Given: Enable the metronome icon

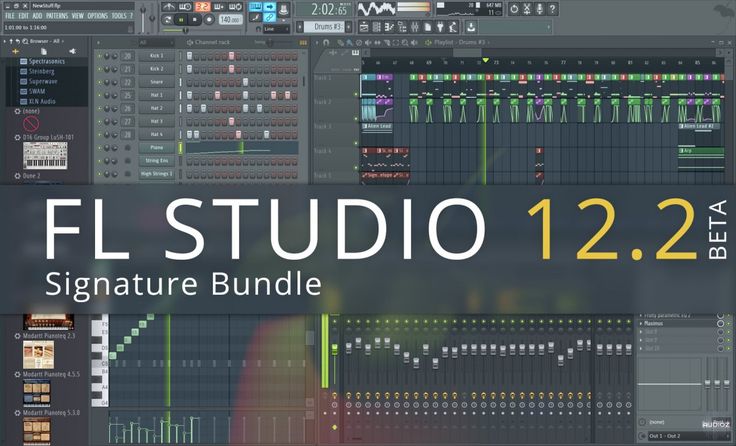Looking at the screenshot, I should [169, 7].
